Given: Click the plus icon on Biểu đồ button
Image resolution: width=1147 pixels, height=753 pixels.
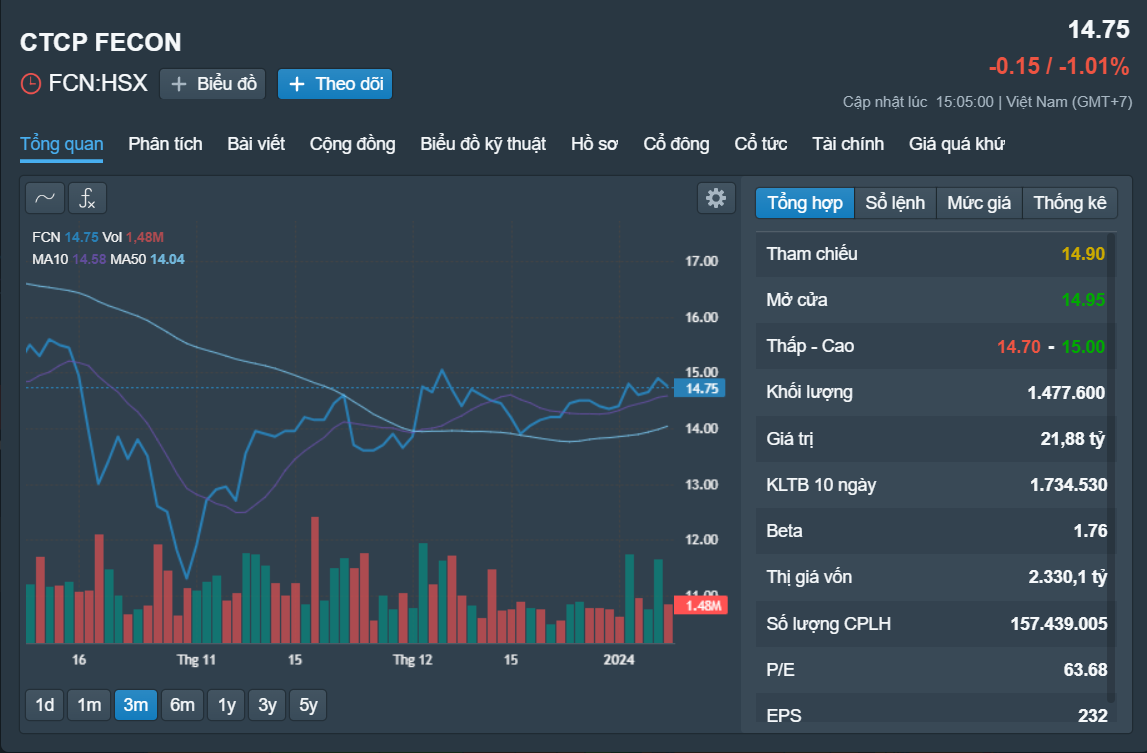Looking at the screenshot, I should click(178, 84).
